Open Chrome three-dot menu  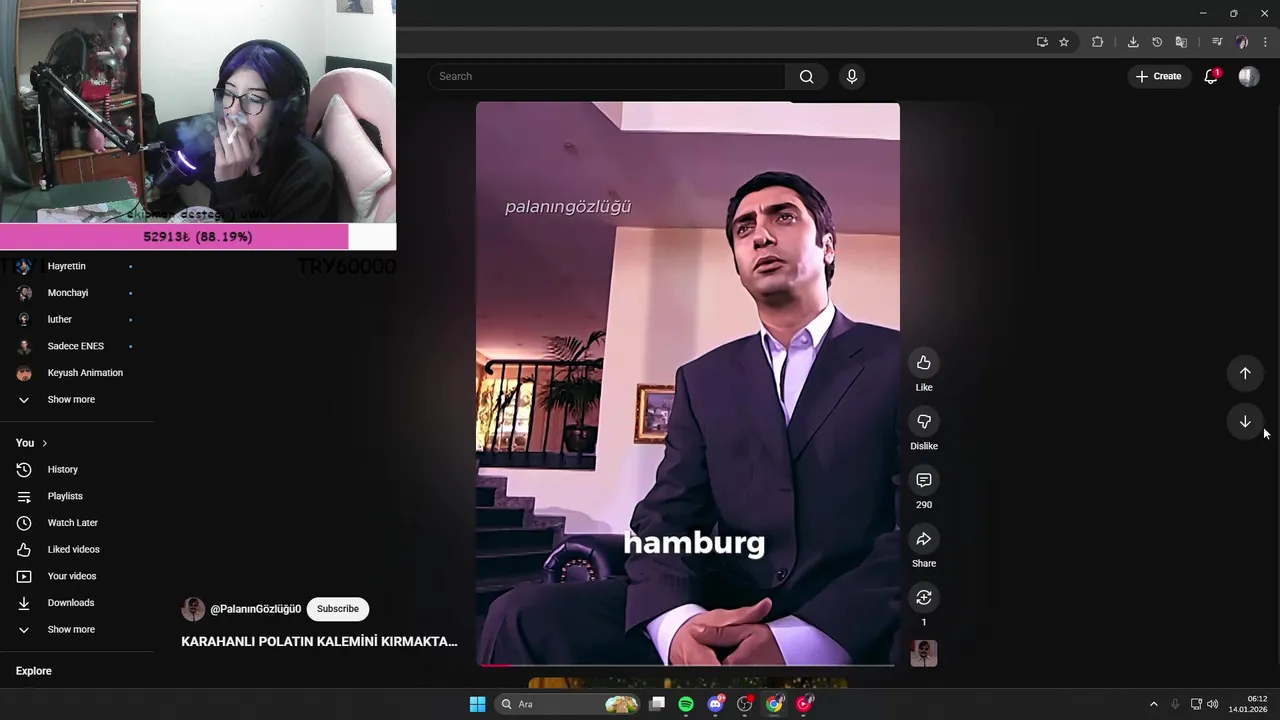(1265, 42)
